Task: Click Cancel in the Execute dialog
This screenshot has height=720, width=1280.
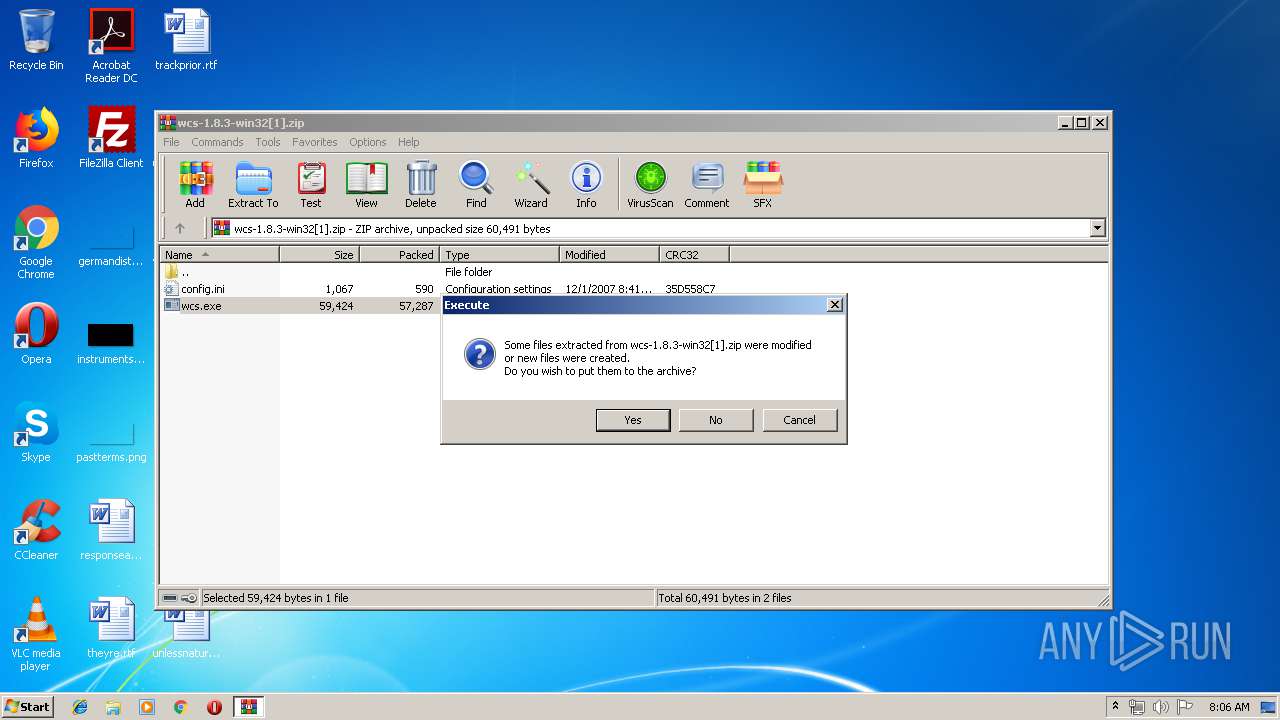Action: point(799,420)
